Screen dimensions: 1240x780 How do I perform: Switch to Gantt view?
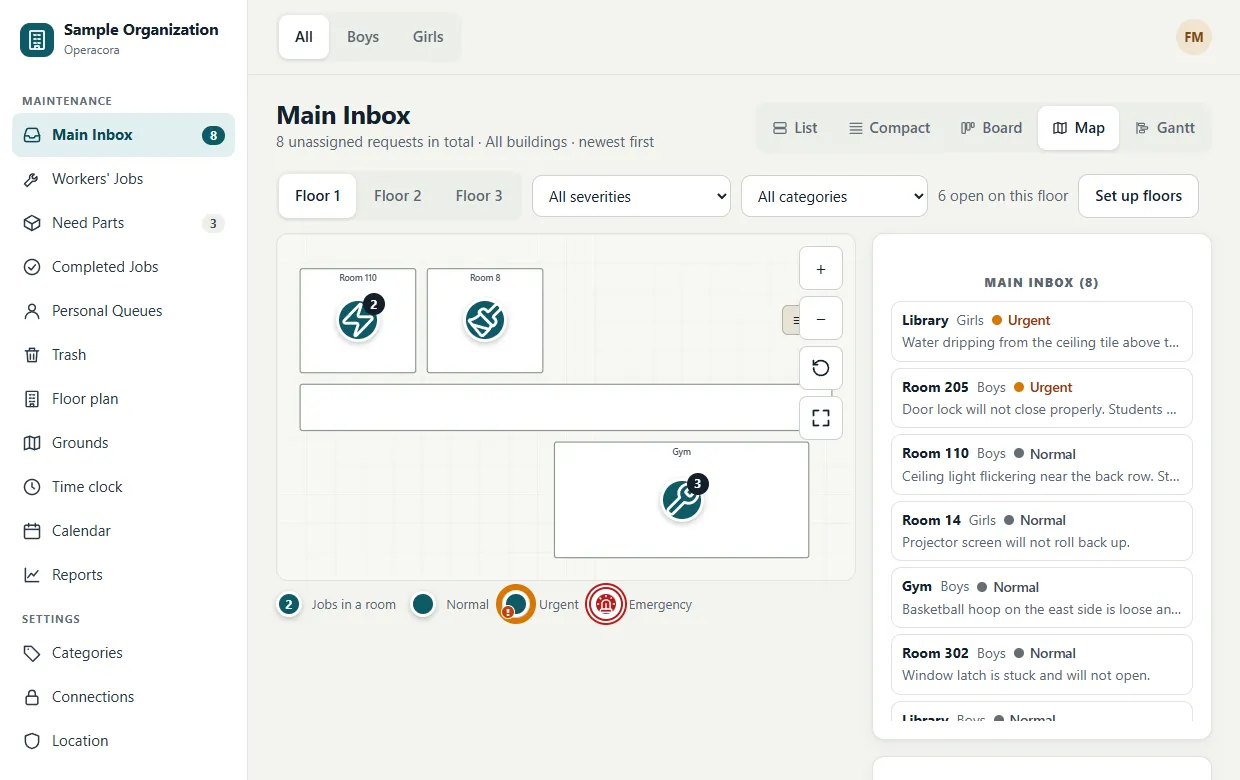[x=1165, y=128]
